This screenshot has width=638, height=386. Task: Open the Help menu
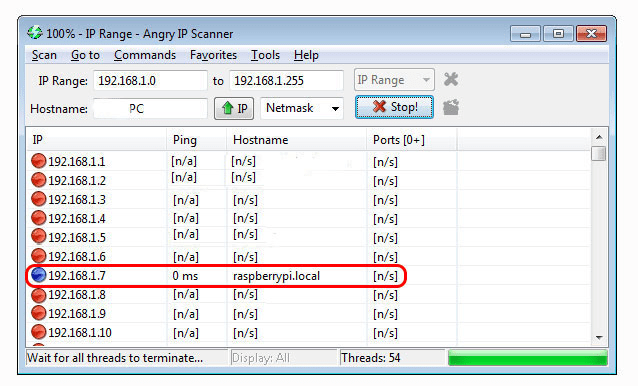click(x=306, y=55)
